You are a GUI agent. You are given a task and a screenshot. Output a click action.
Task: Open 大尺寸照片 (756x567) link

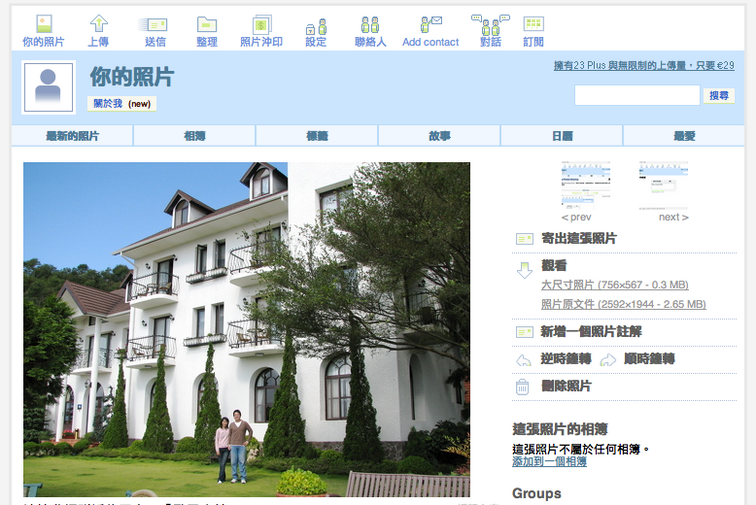point(615,285)
